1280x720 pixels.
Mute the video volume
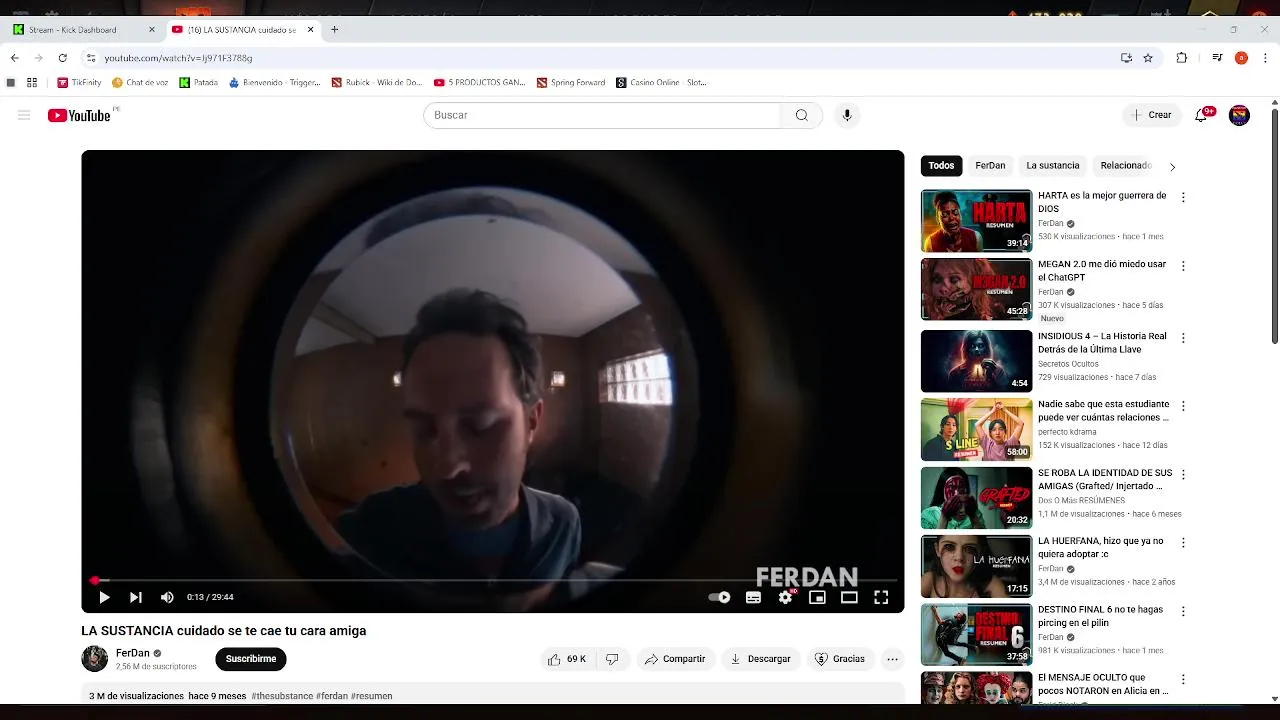[x=167, y=597]
